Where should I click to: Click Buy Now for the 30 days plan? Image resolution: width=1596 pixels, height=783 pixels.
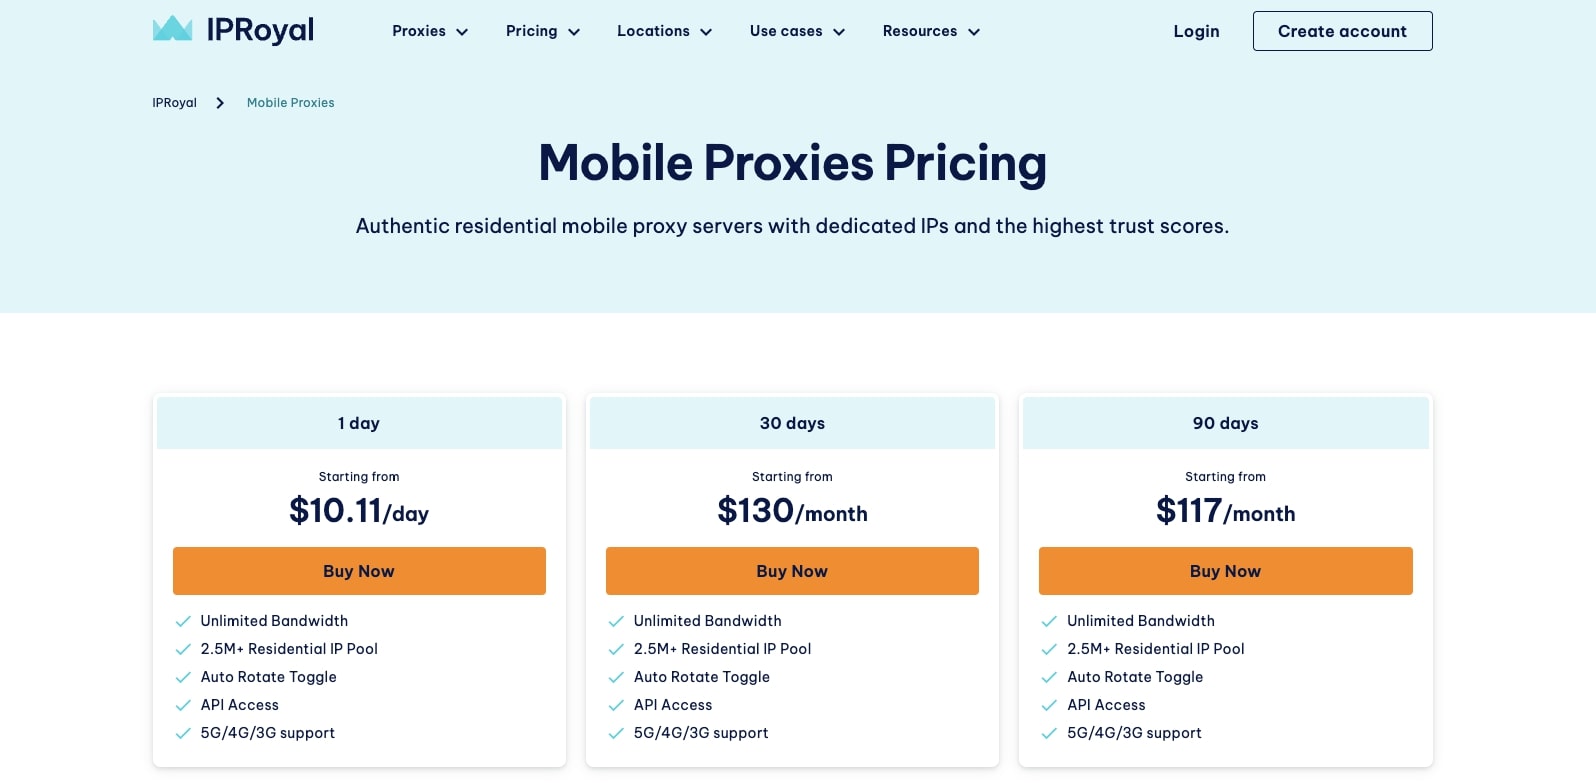coord(792,571)
